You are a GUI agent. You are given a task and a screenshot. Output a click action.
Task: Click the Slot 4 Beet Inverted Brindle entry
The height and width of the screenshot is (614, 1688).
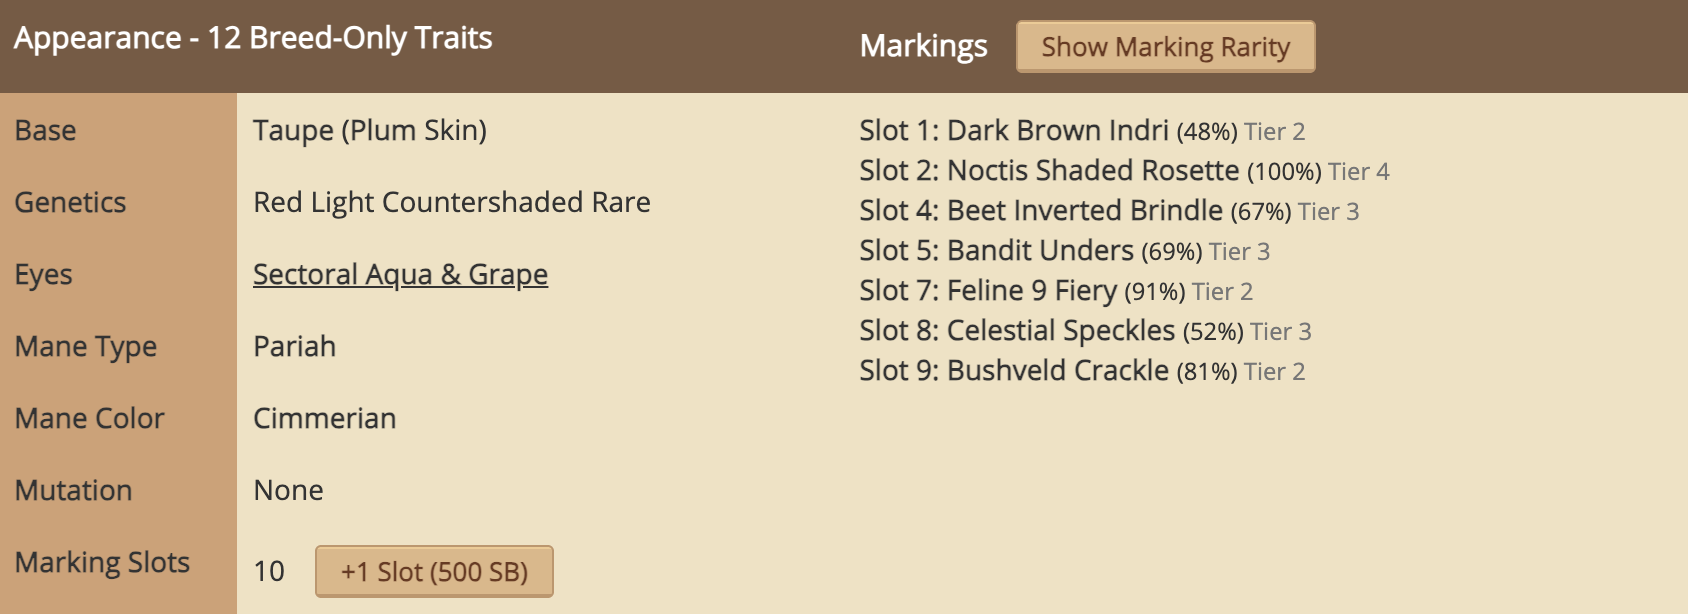[x=1085, y=211]
